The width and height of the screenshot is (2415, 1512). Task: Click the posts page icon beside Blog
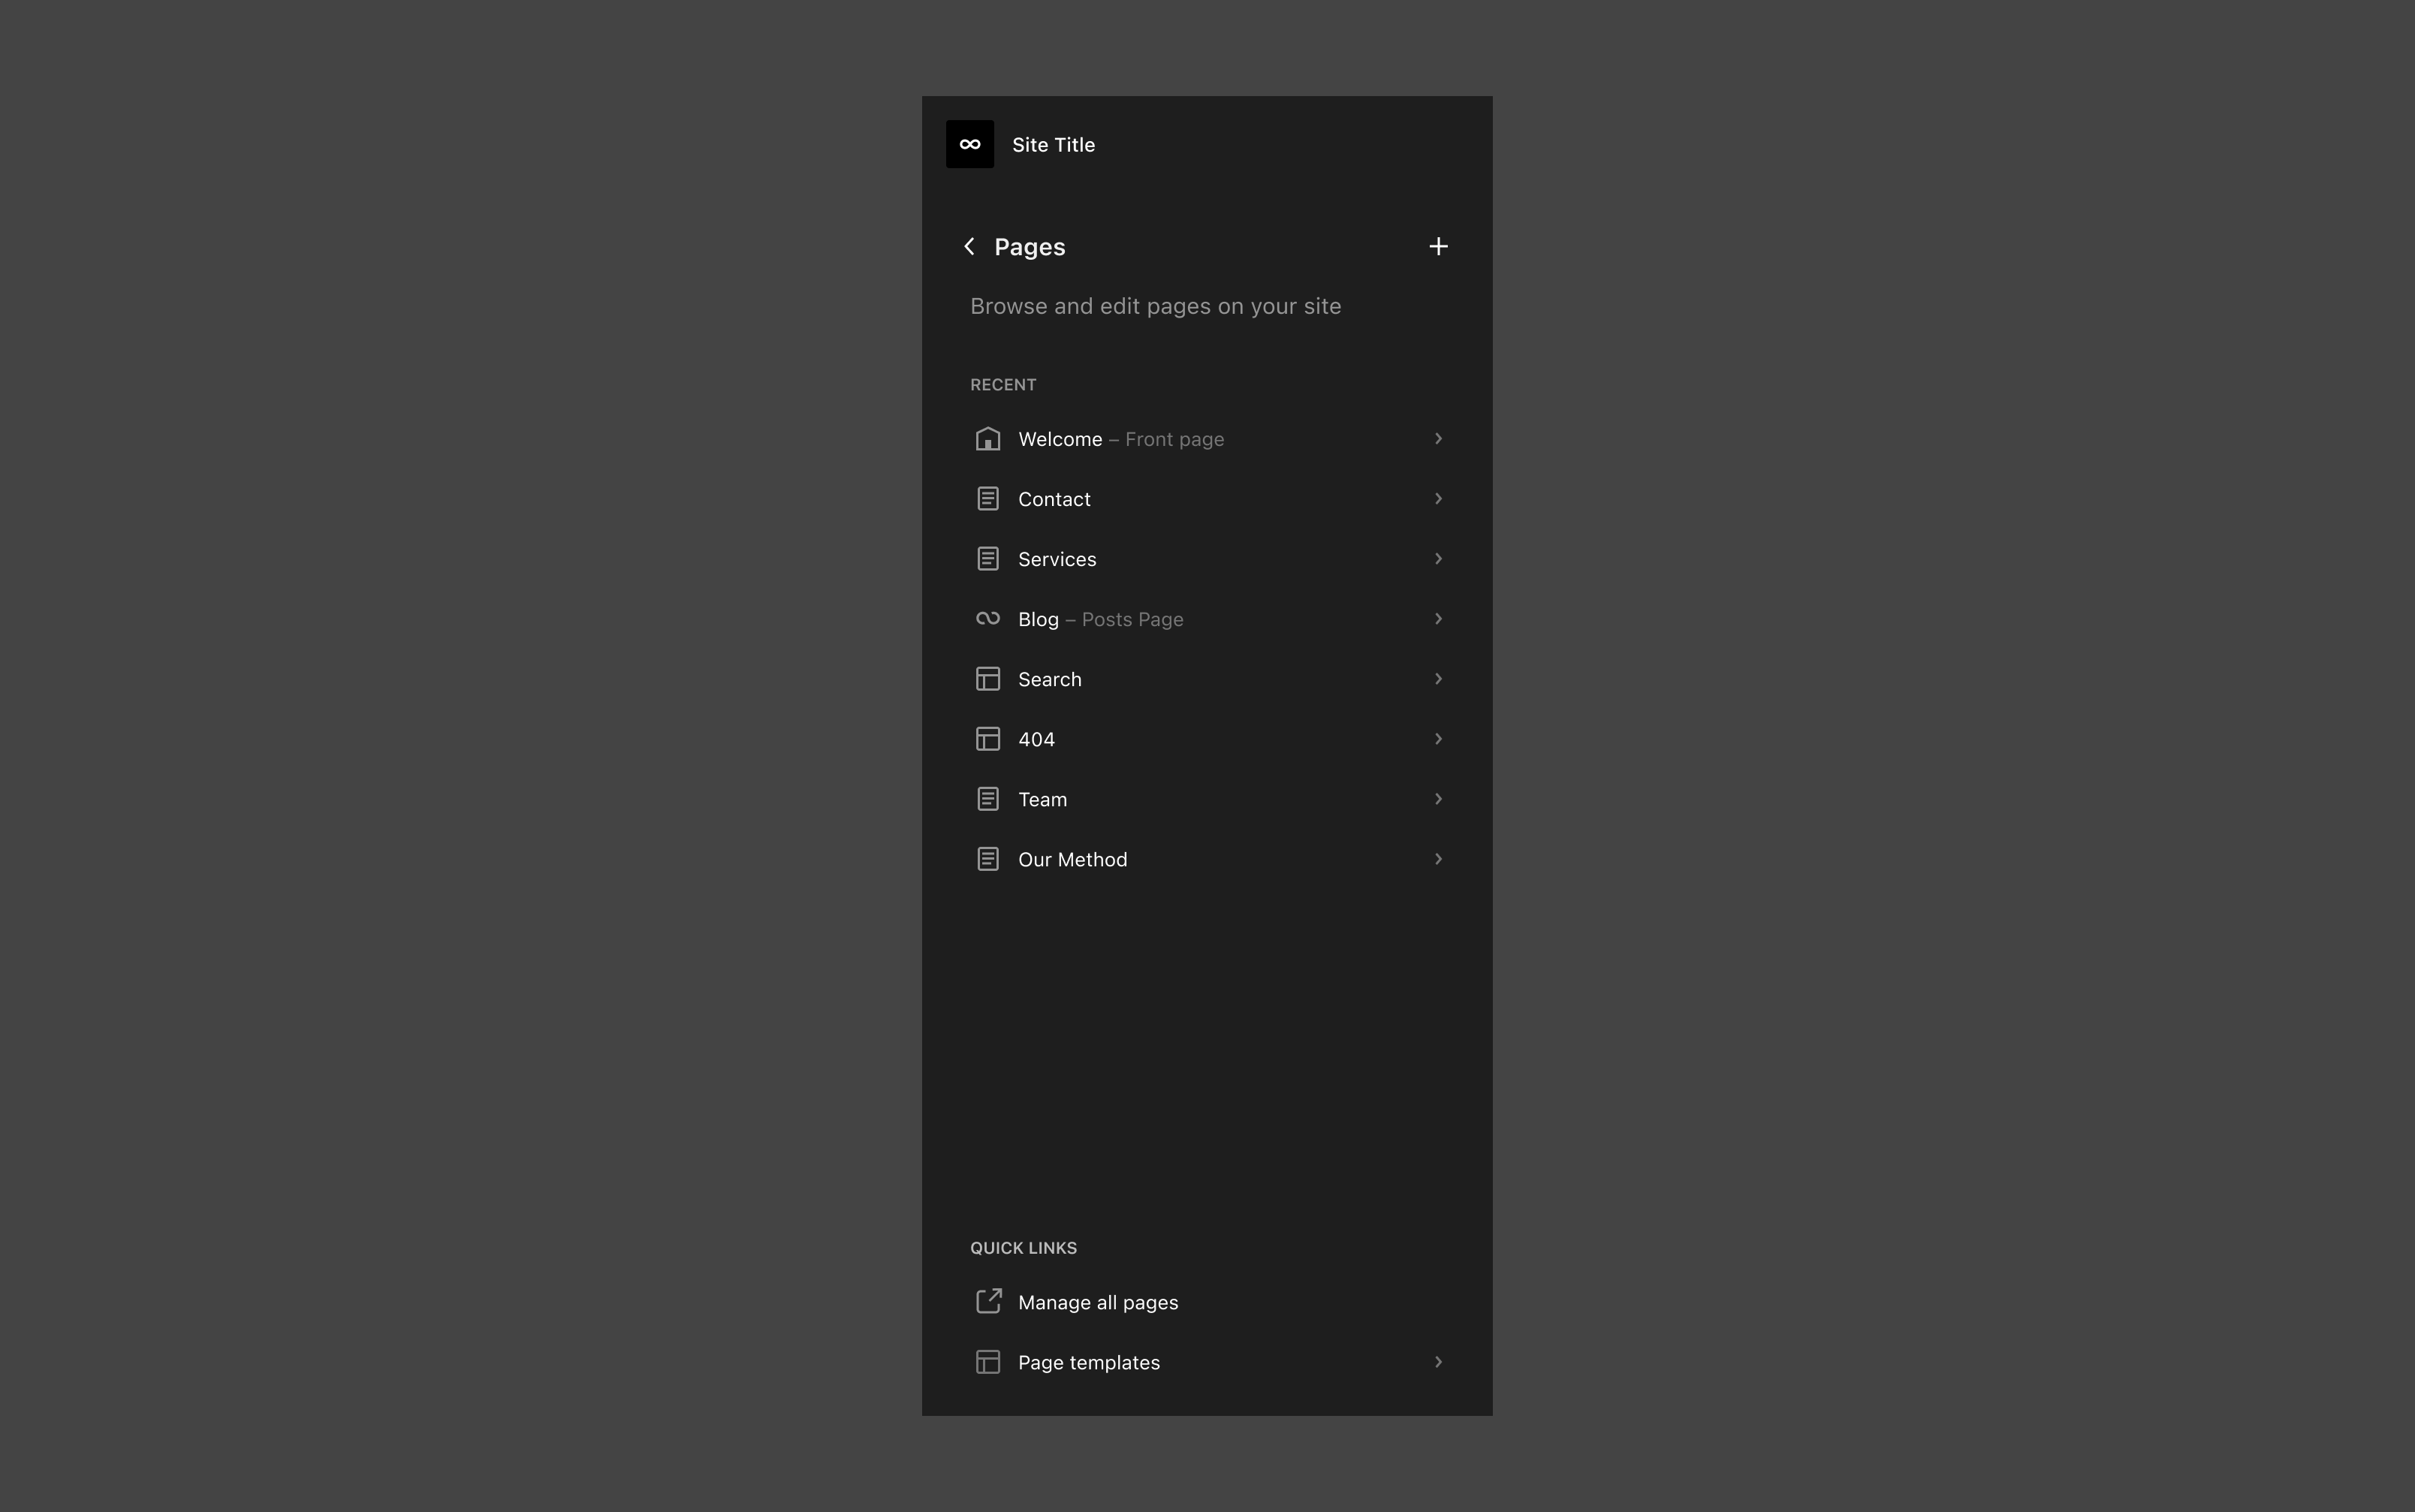point(987,618)
